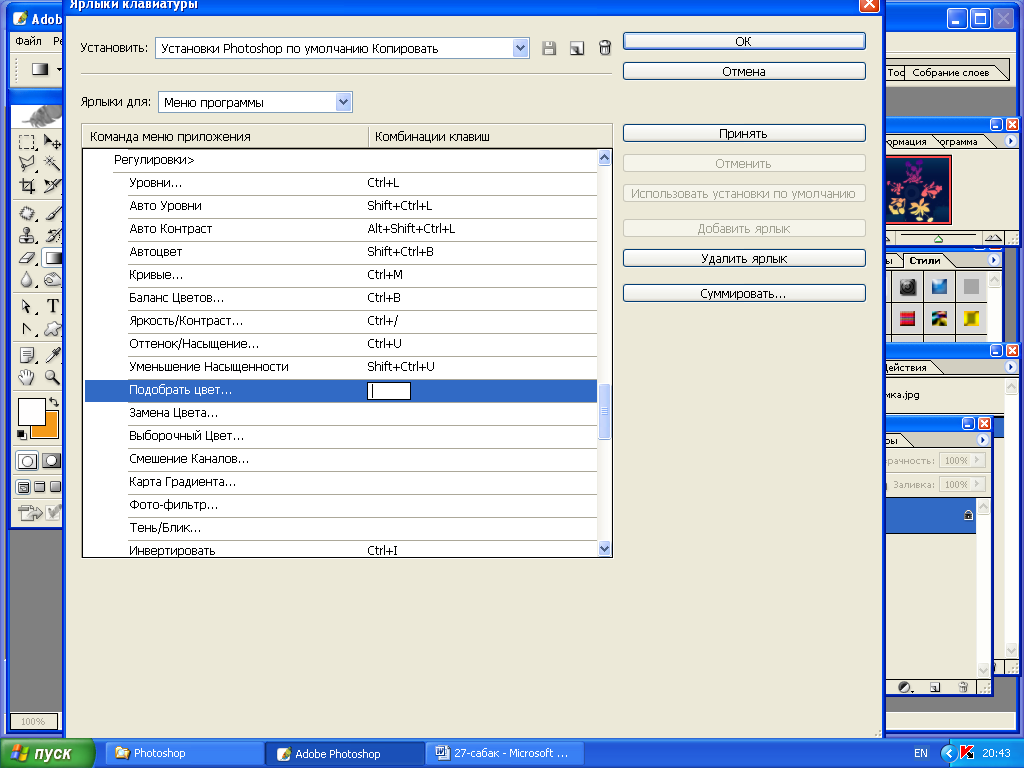
Task: Switch to 27-сабак Microsoft Word taskbar item
Action: (x=504, y=753)
